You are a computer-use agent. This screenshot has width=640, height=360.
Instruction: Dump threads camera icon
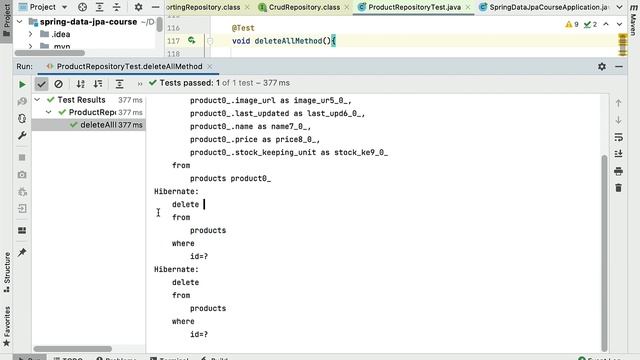[22, 175]
